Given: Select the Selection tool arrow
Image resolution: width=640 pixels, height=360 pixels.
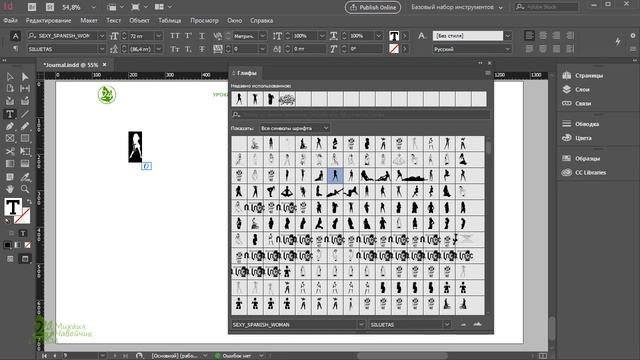Looking at the screenshot, I should [10, 76].
